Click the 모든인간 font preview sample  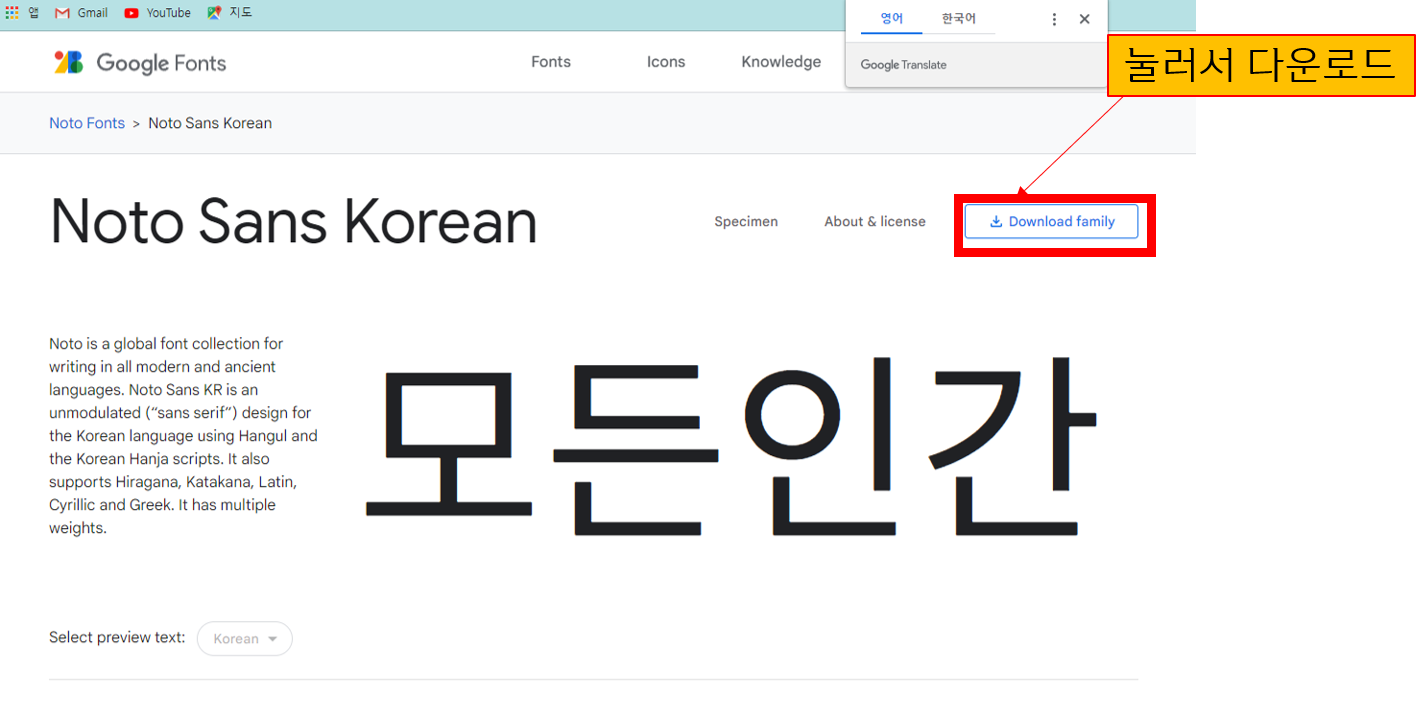(x=731, y=445)
